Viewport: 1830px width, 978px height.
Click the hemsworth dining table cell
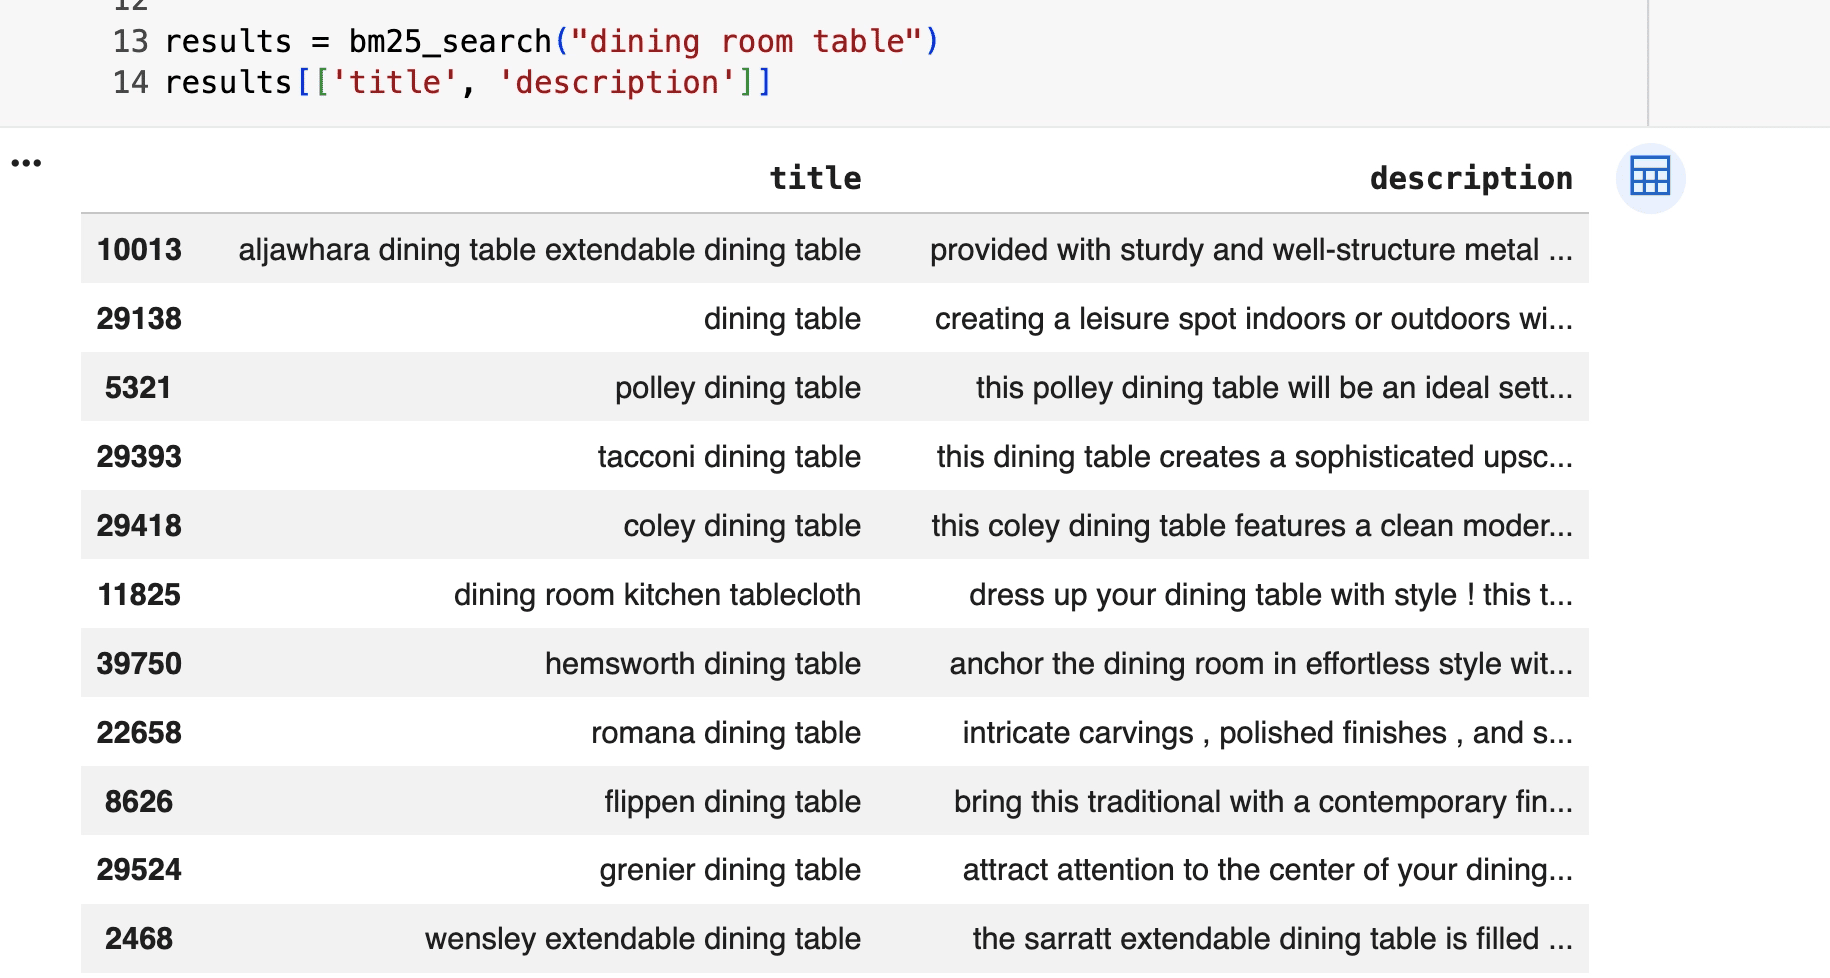click(x=702, y=663)
